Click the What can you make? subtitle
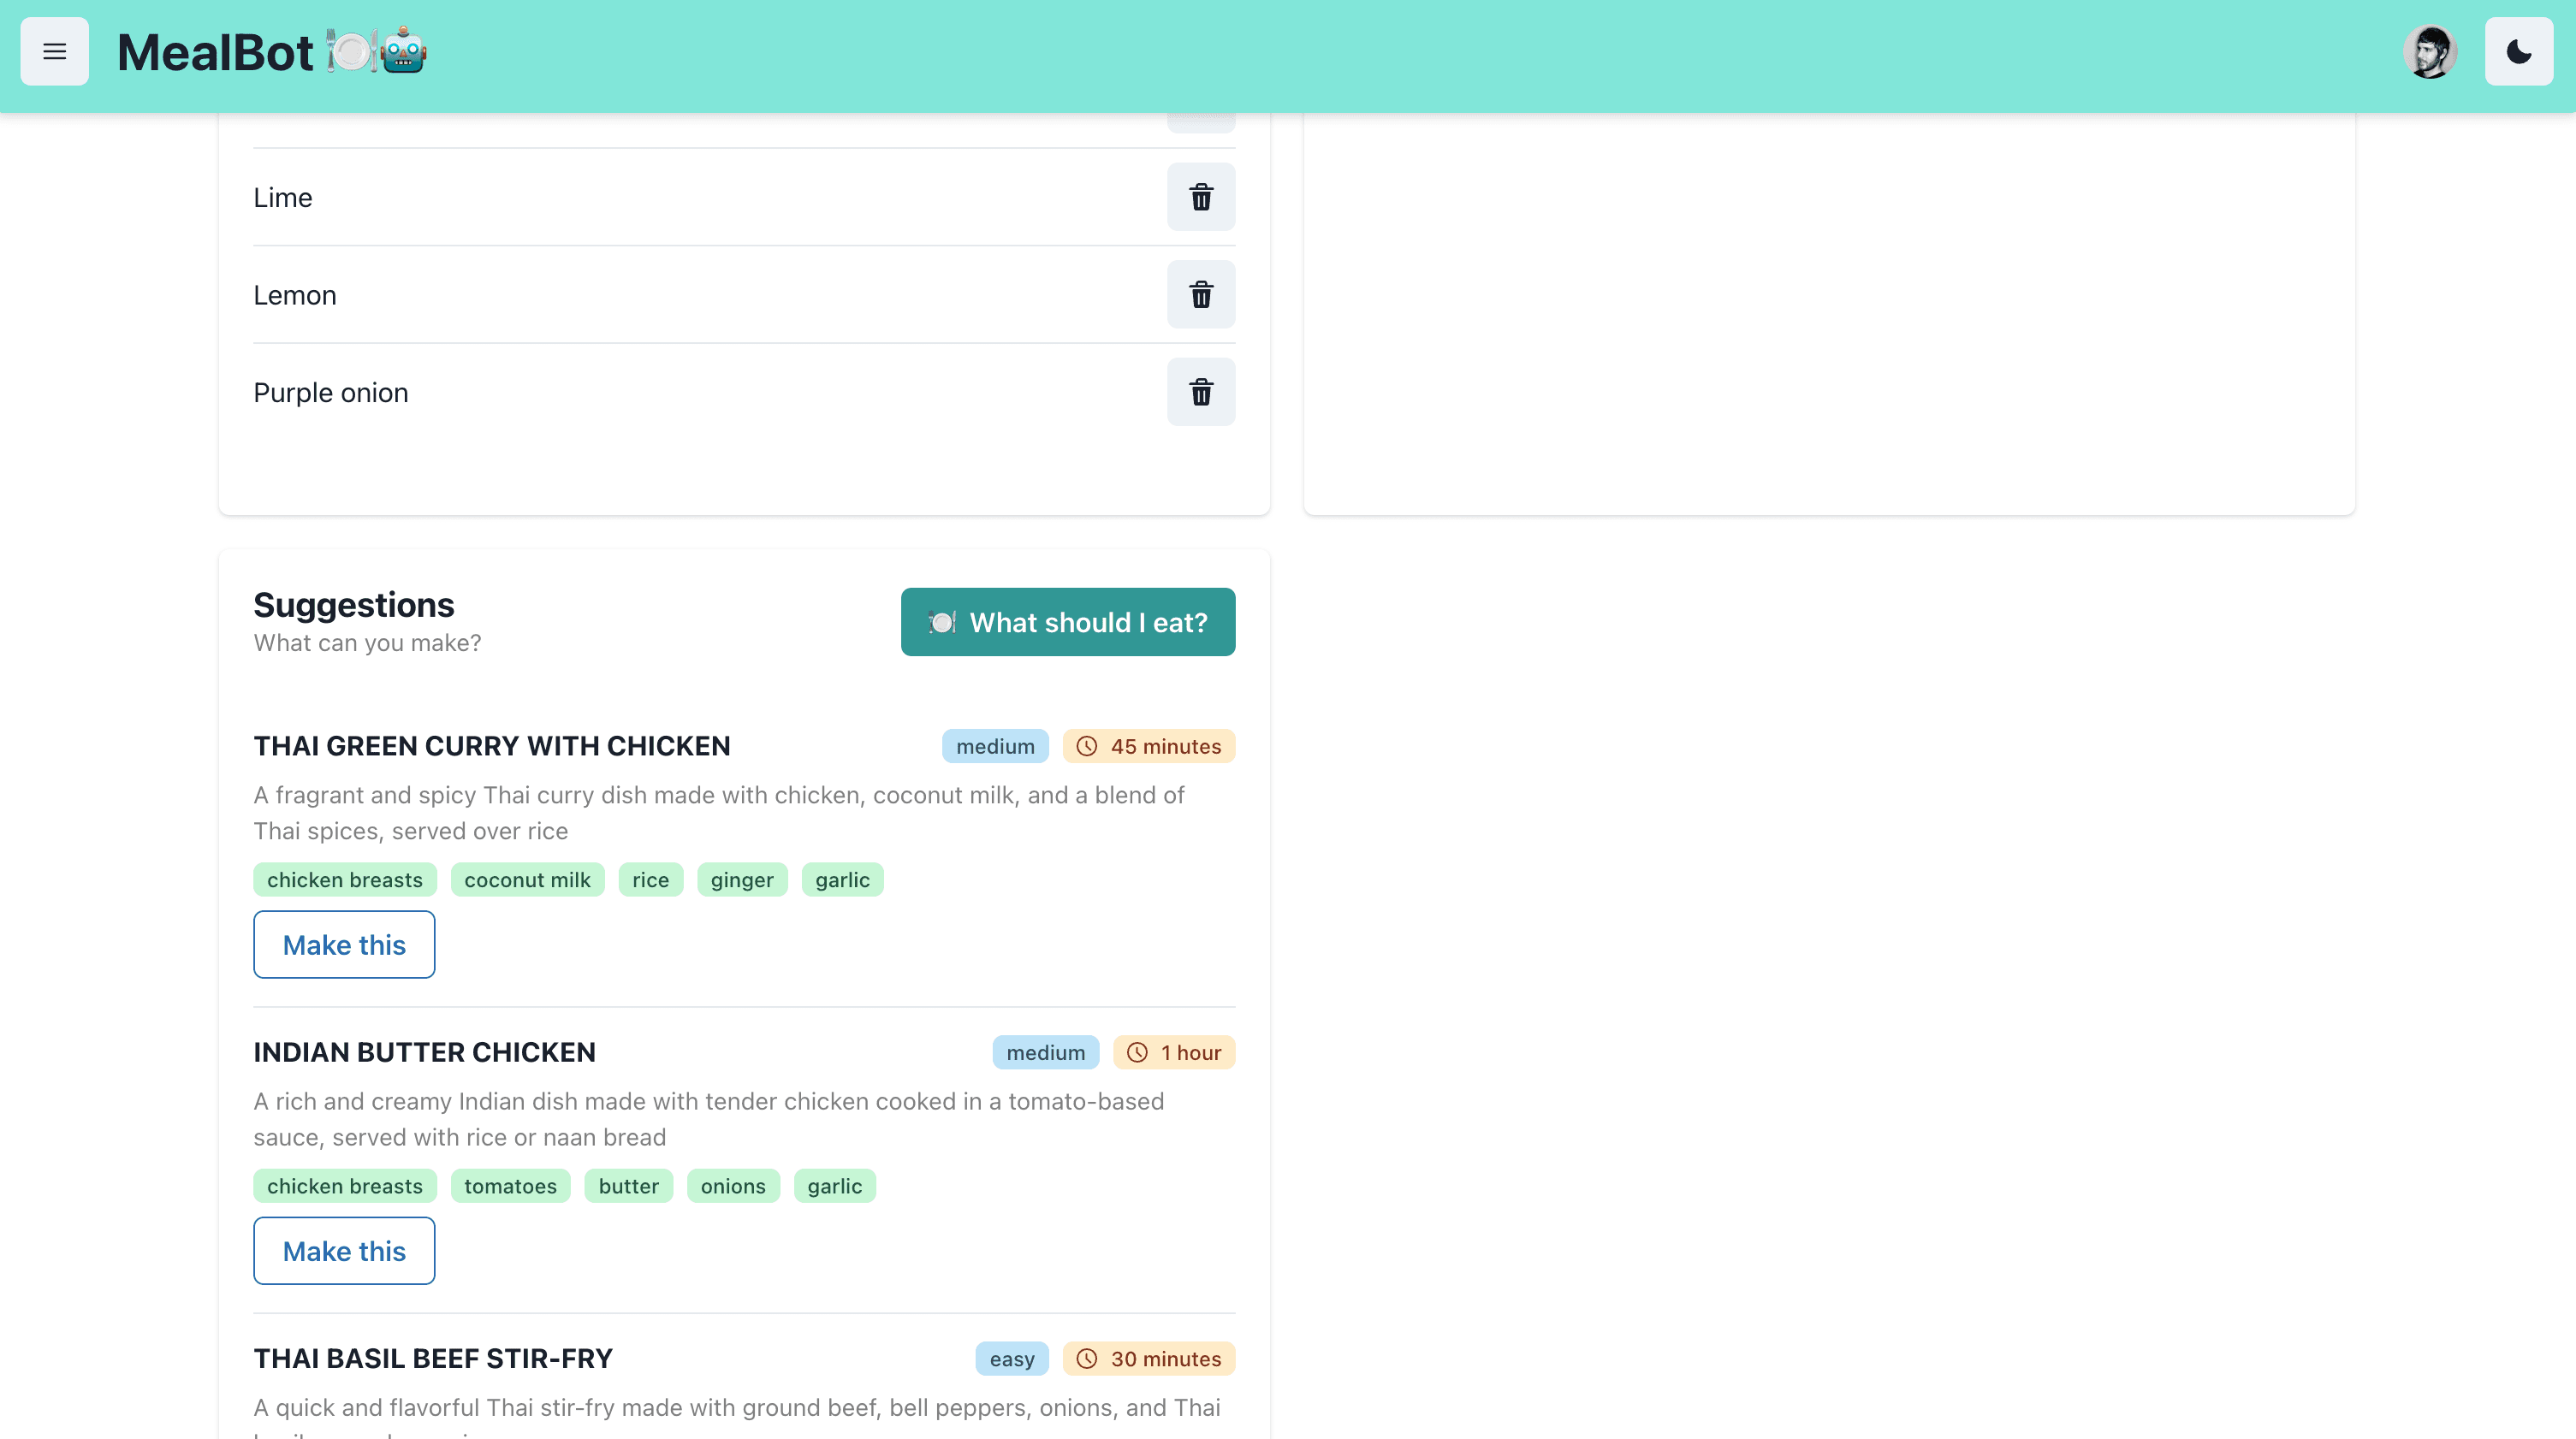The width and height of the screenshot is (2576, 1439). (x=367, y=643)
